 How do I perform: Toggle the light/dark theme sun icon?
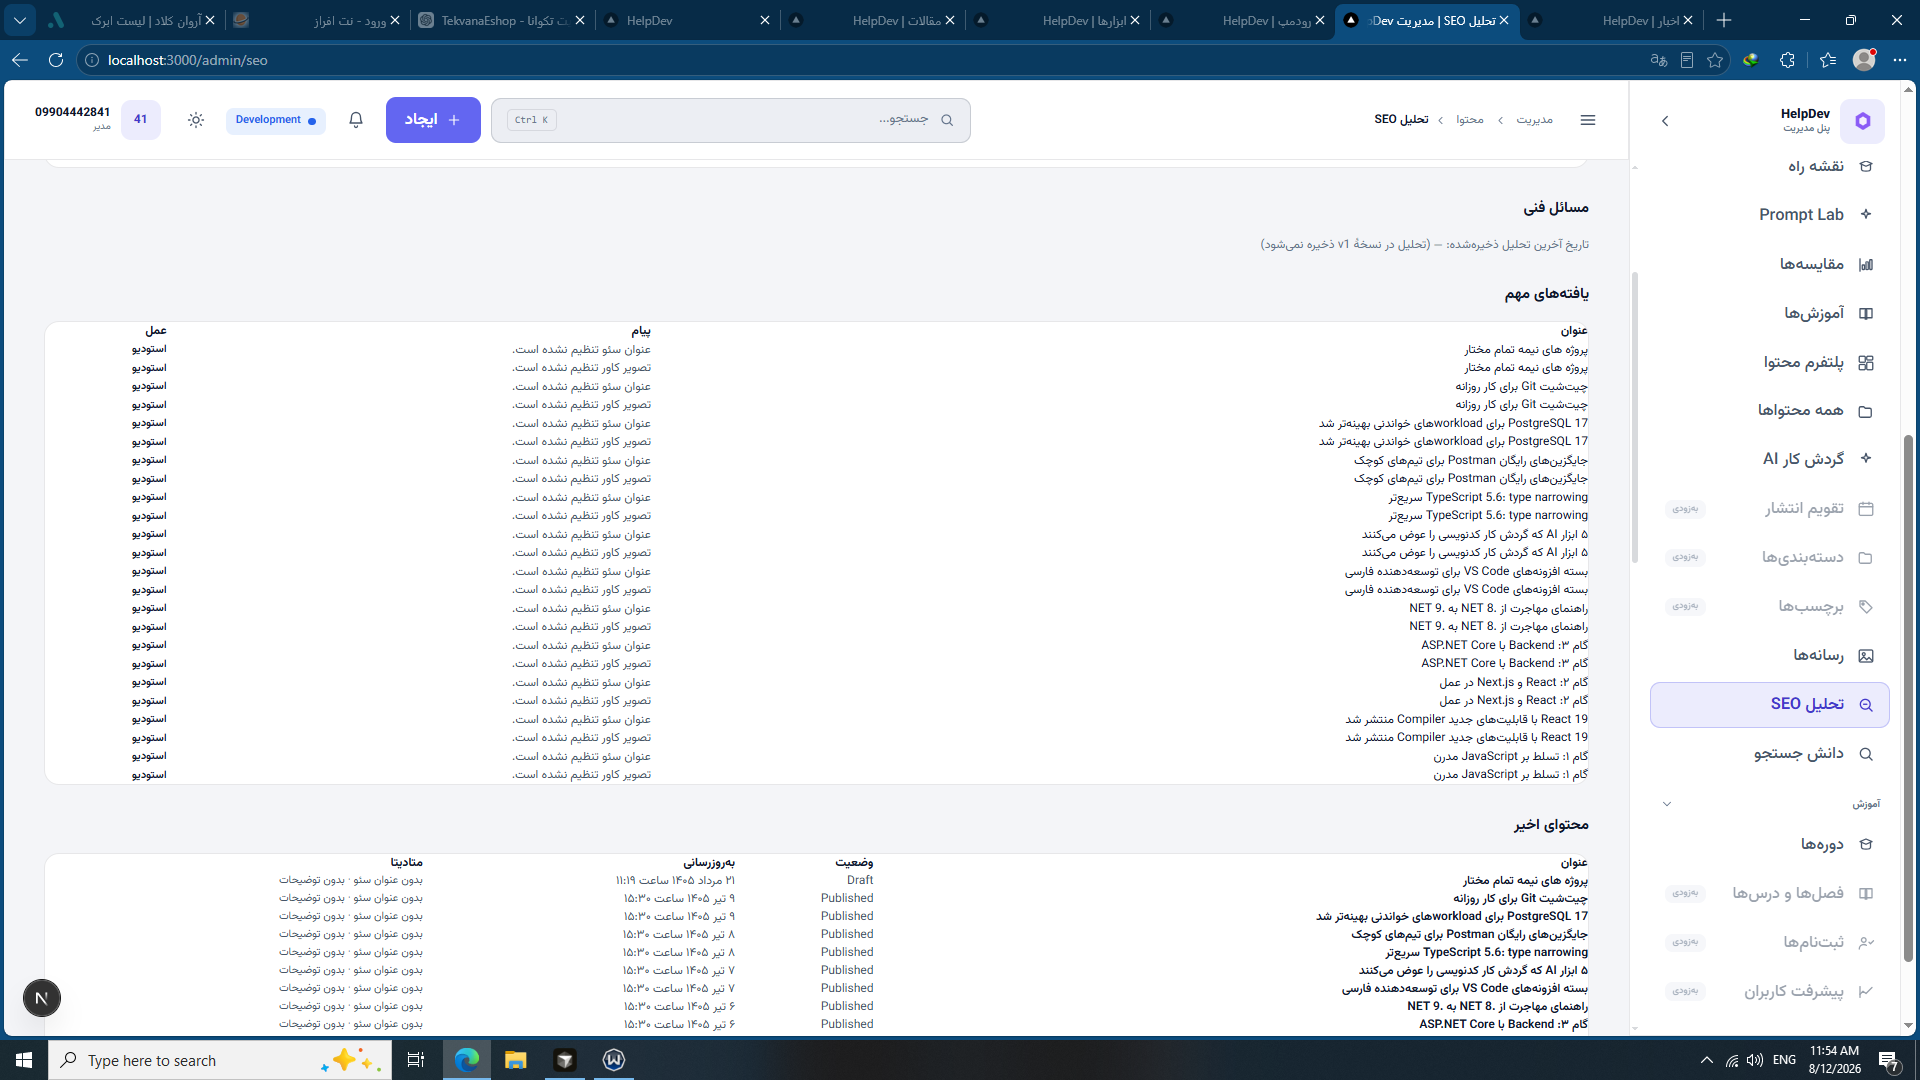[196, 120]
